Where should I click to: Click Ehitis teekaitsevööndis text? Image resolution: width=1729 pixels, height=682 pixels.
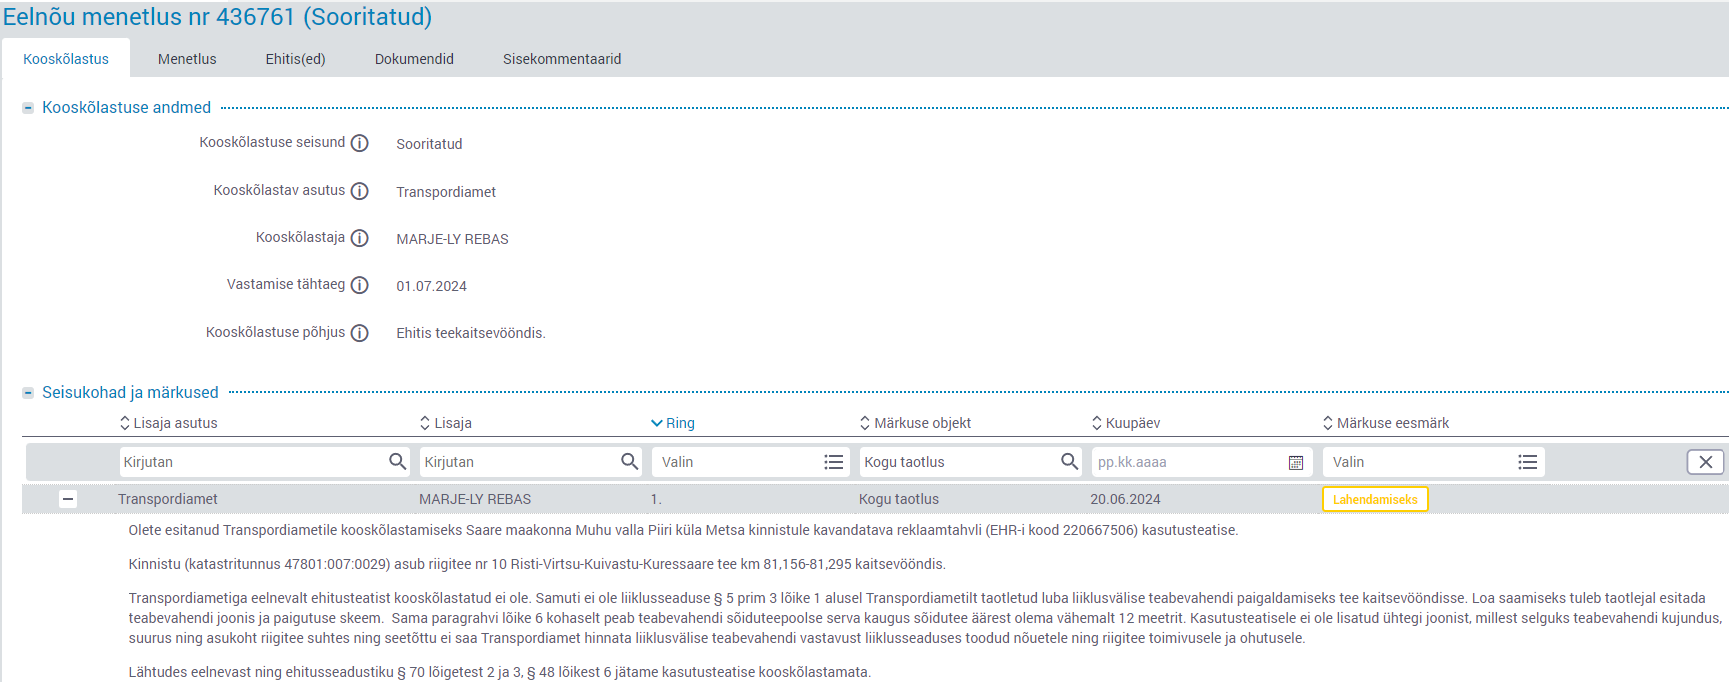tap(471, 333)
